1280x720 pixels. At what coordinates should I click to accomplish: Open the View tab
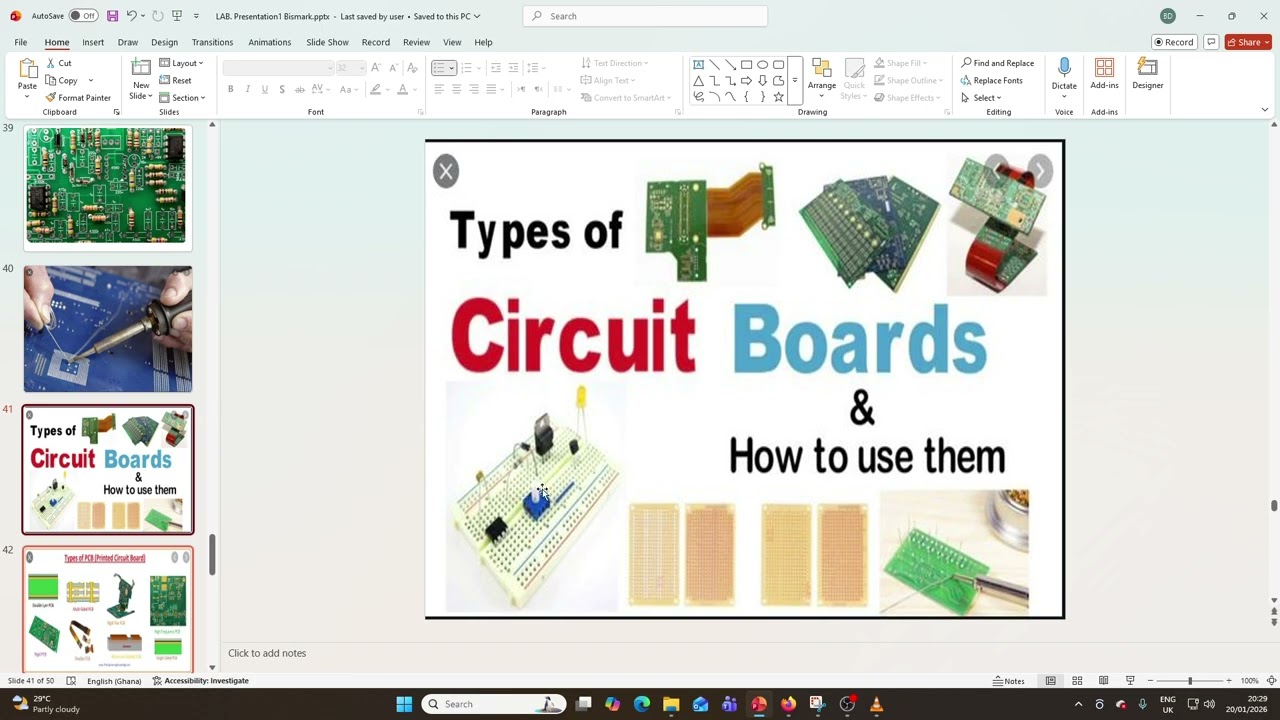click(x=452, y=42)
